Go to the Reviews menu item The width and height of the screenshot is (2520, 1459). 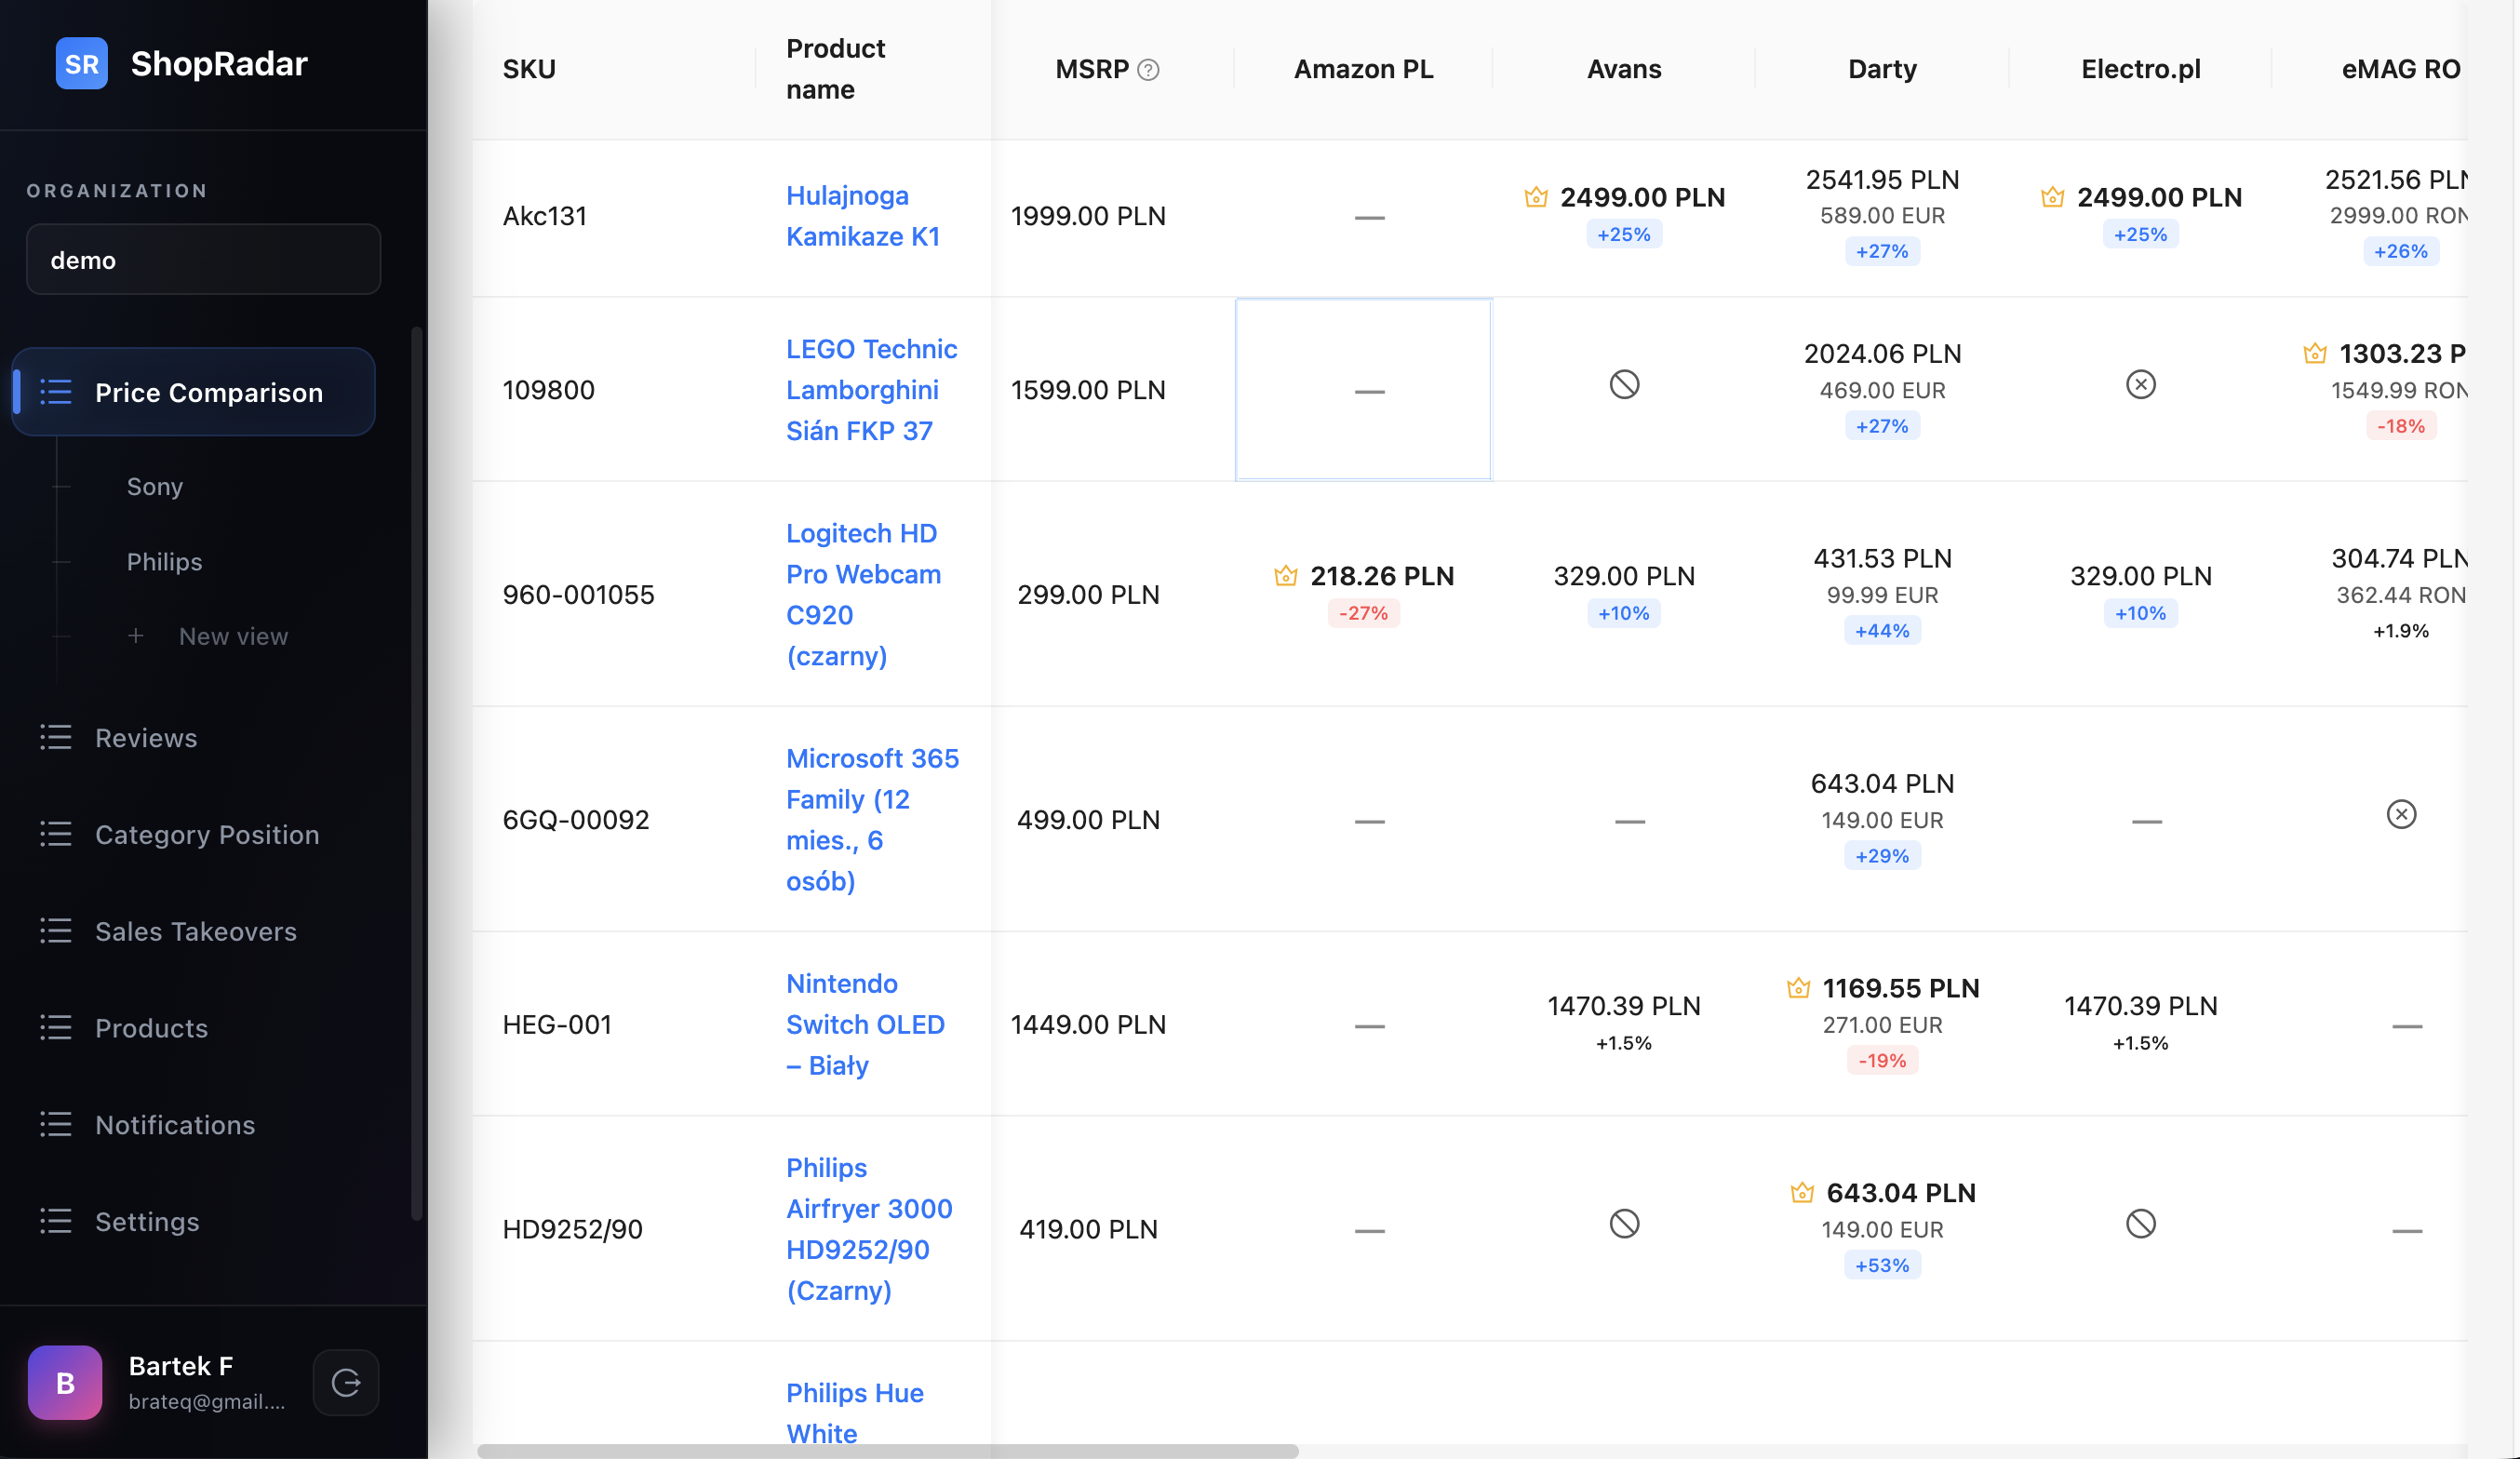click(146, 738)
